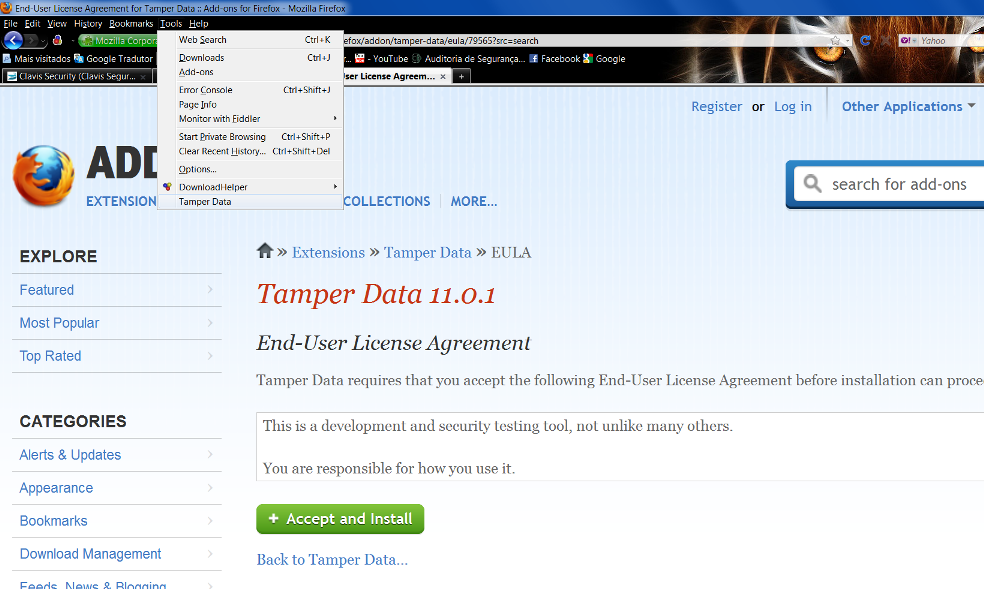Open Error Console from the Tools menu
This screenshot has width=984, height=589.
tap(250, 90)
